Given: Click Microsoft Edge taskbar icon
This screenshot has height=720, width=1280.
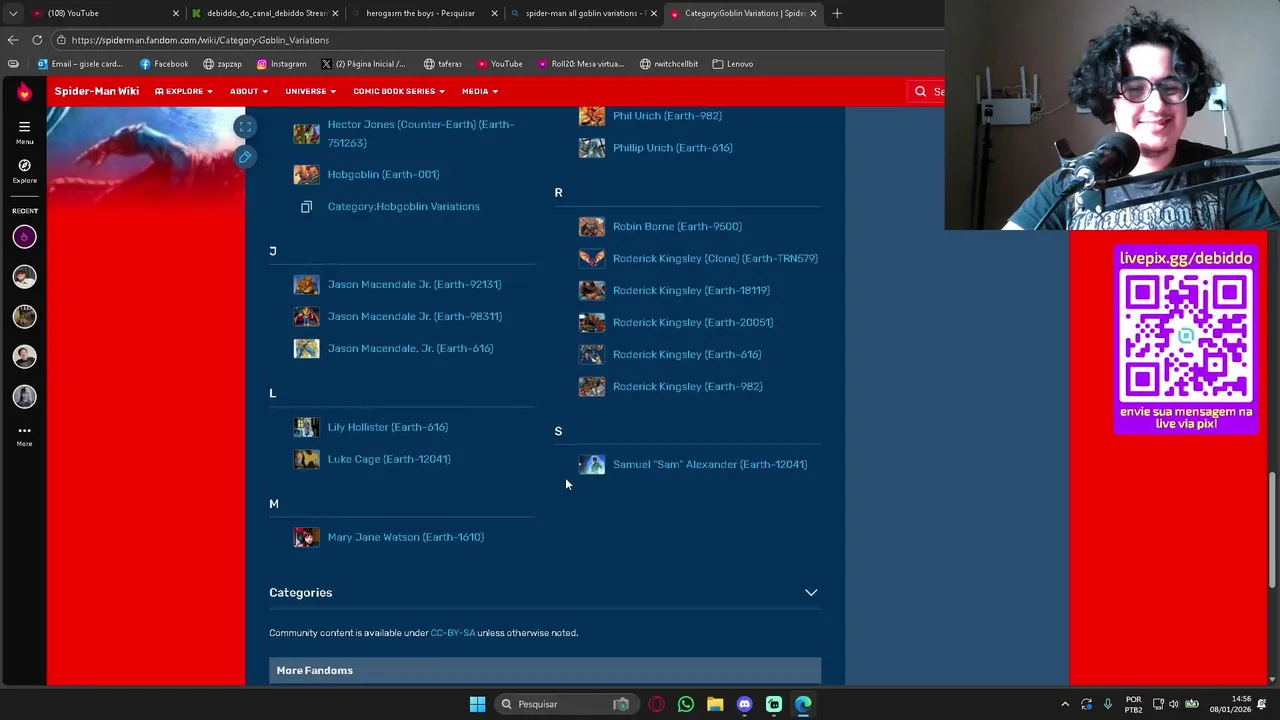Looking at the screenshot, I should pyautogui.click(x=803, y=704).
